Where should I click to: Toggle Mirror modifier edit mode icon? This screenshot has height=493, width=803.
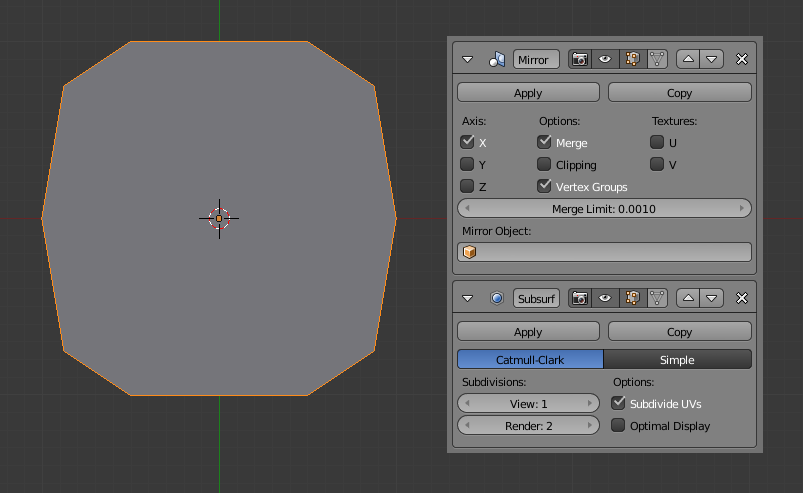click(x=632, y=59)
